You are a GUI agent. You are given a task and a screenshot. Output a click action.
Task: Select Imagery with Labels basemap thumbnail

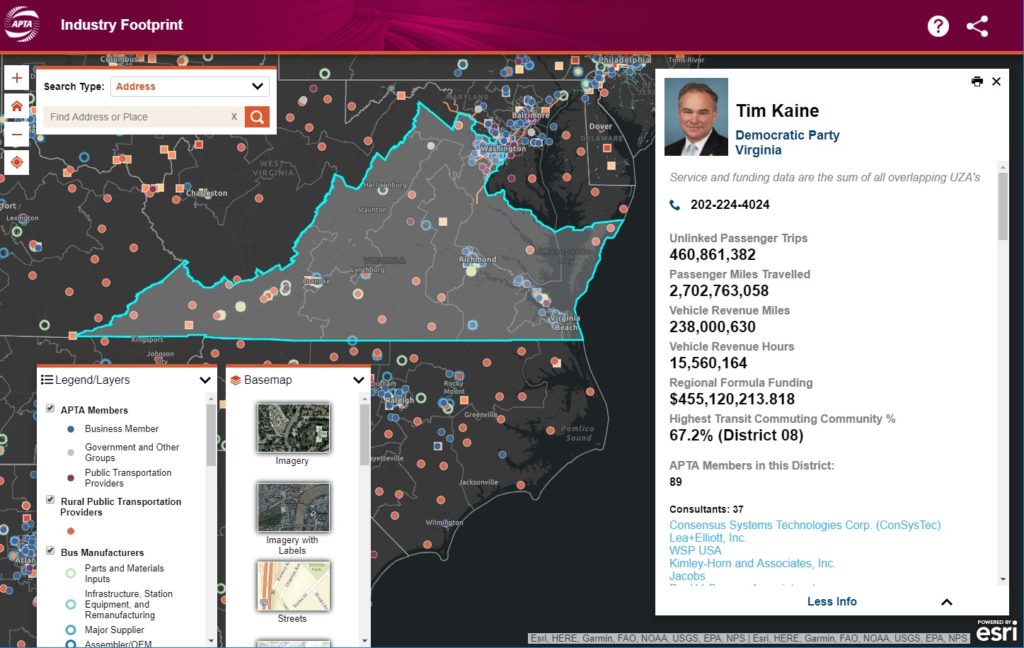(x=293, y=508)
